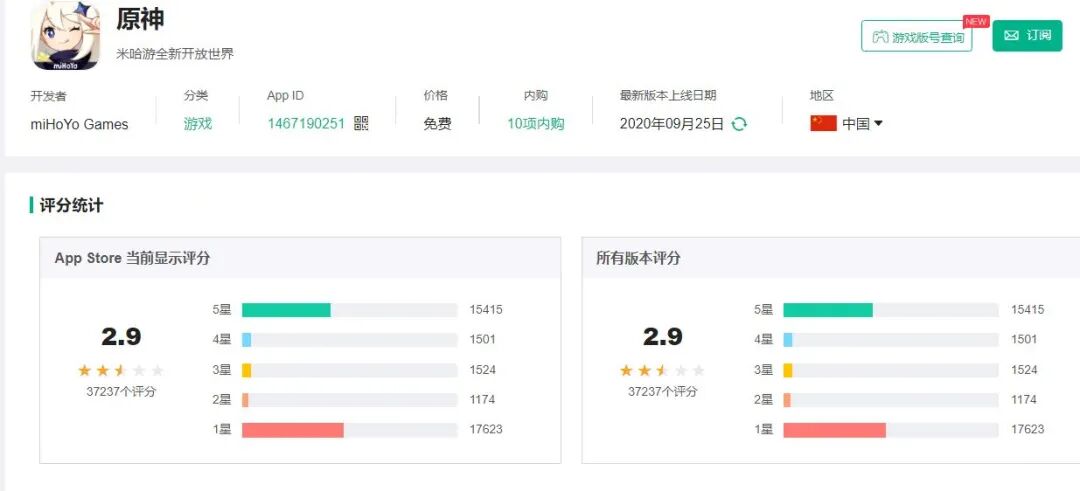Viewport: 1080px width, 491px height.
Task: Click App ID 1467190251 link
Action: point(306,124)
